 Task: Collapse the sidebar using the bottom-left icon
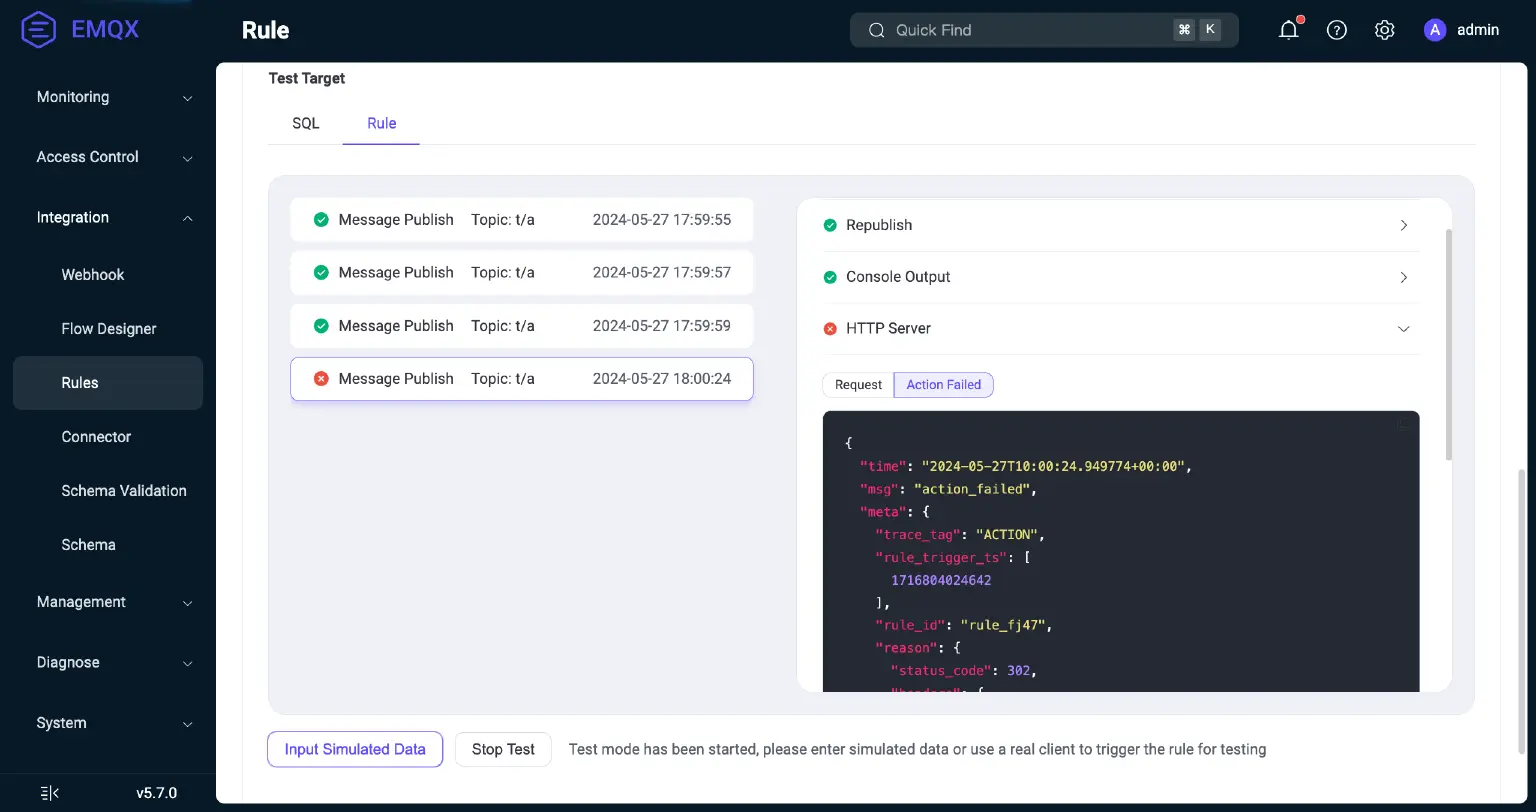[x=48, y=792]
